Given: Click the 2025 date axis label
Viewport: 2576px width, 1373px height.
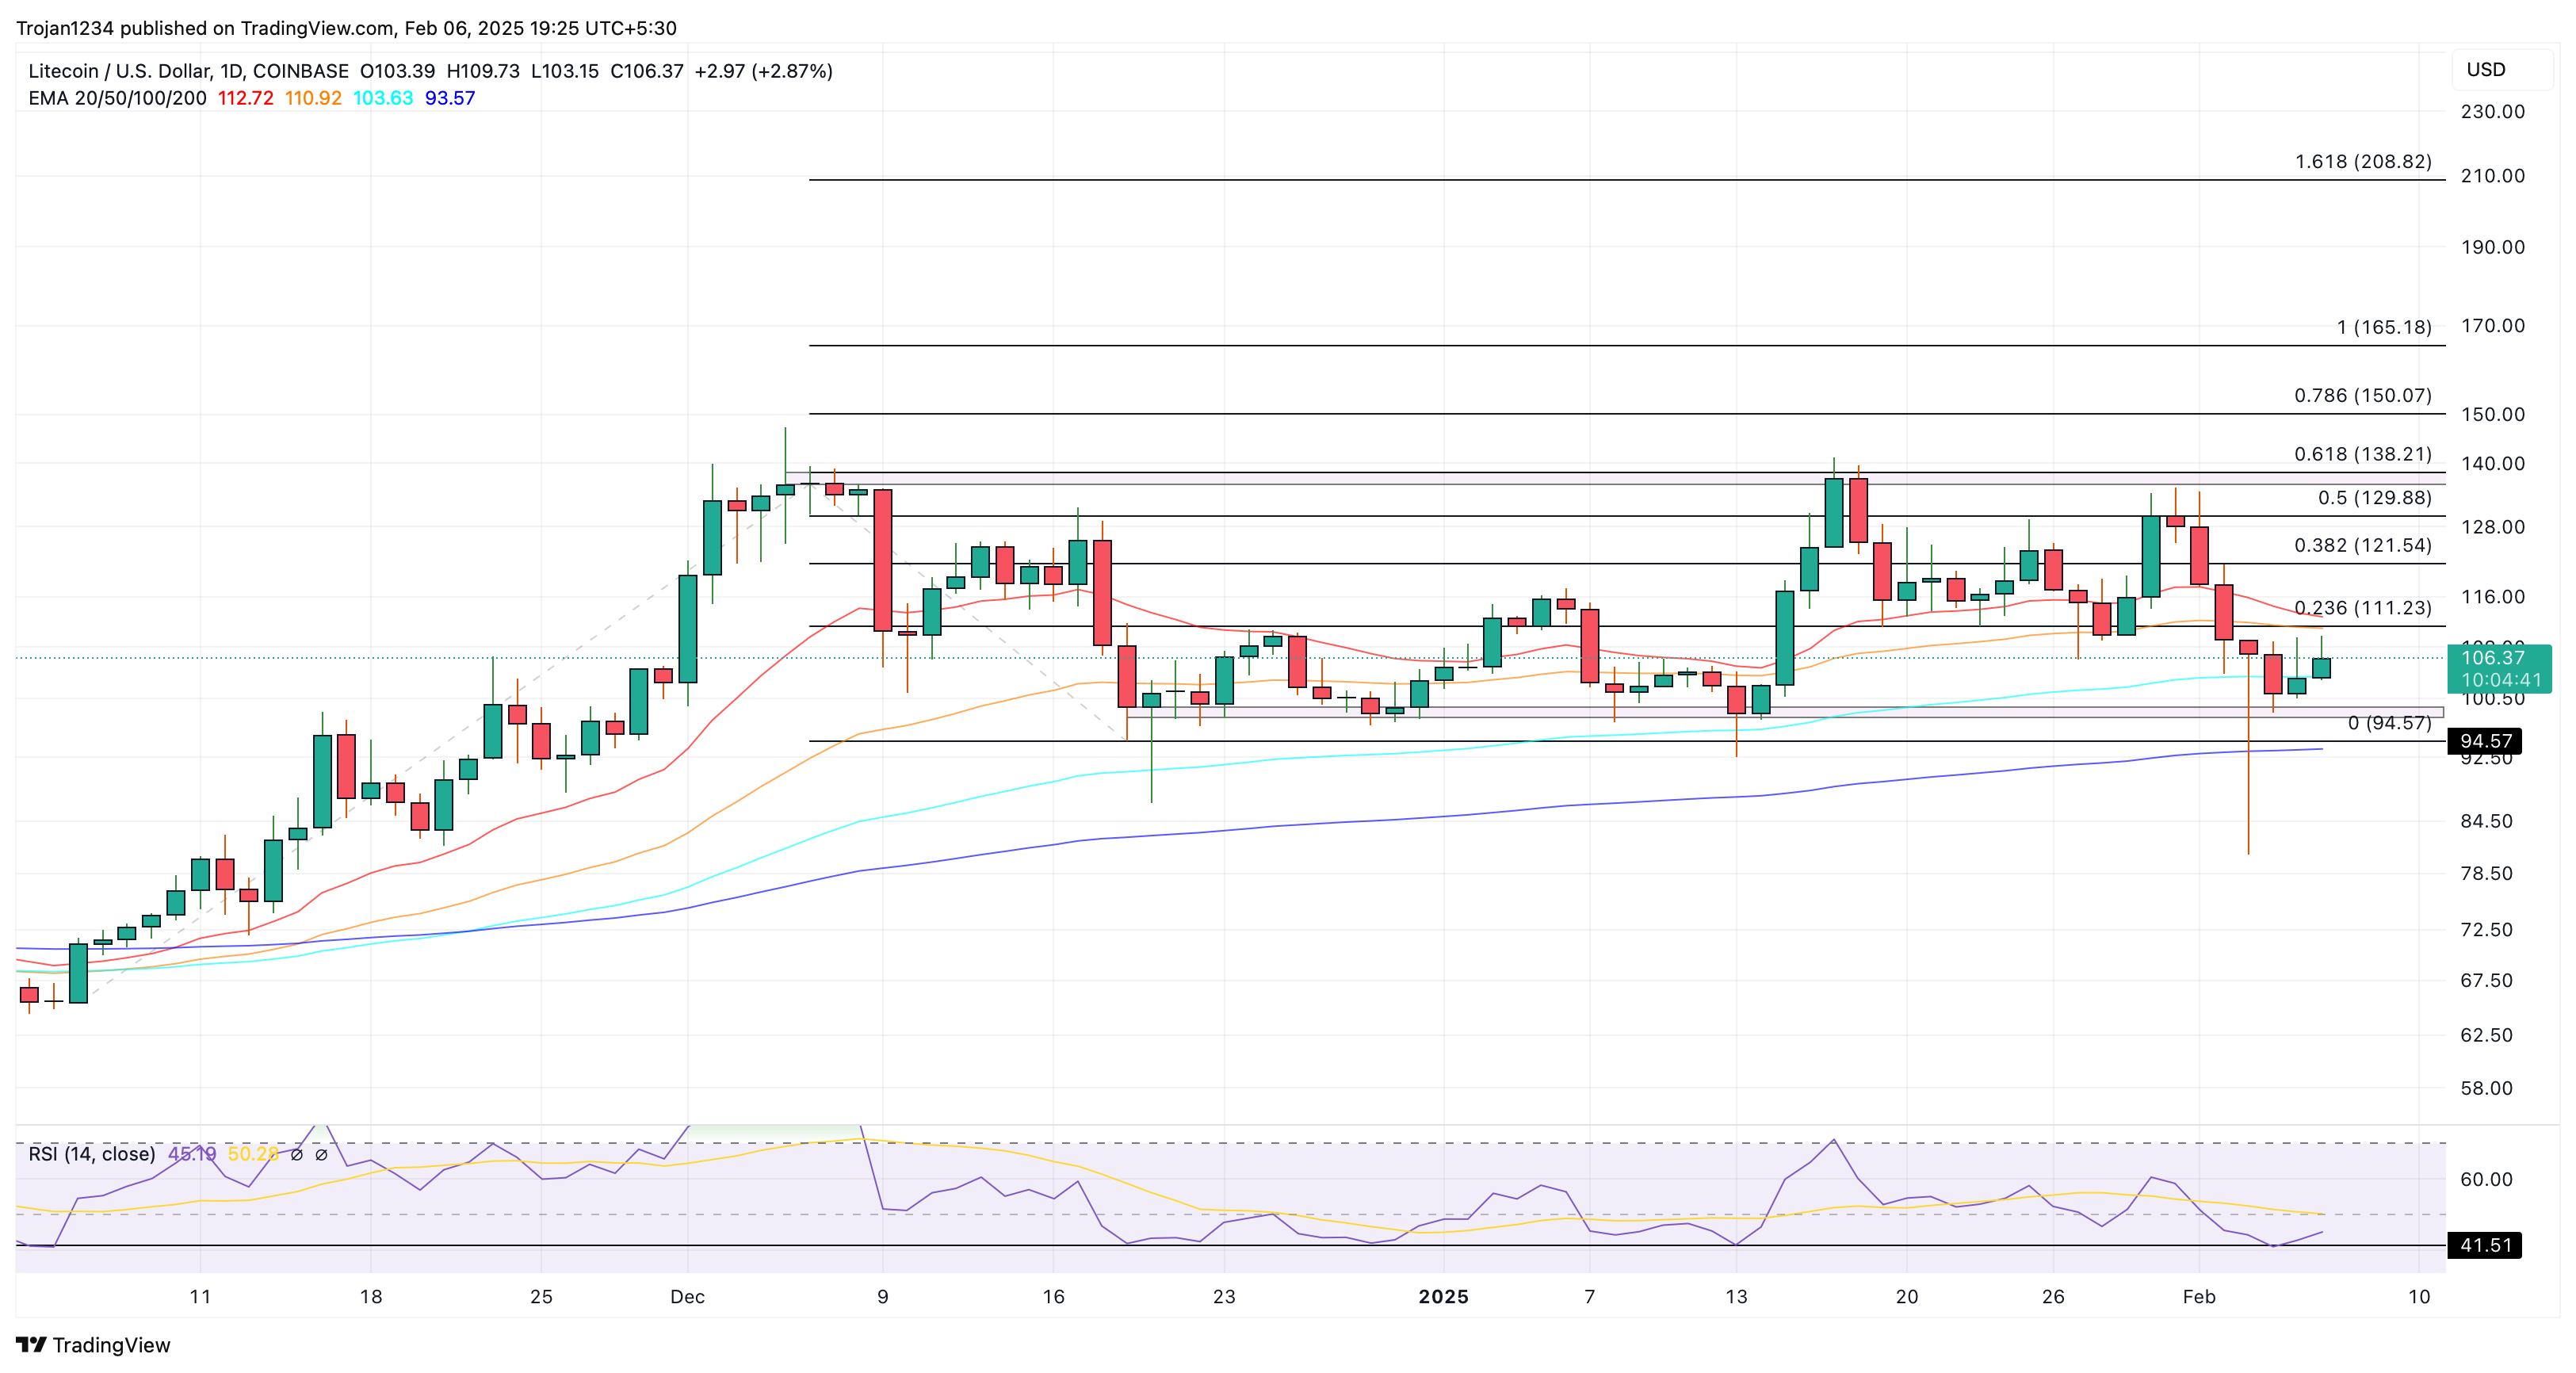Looking at the screenshot, I should tap(1444, 1297).
